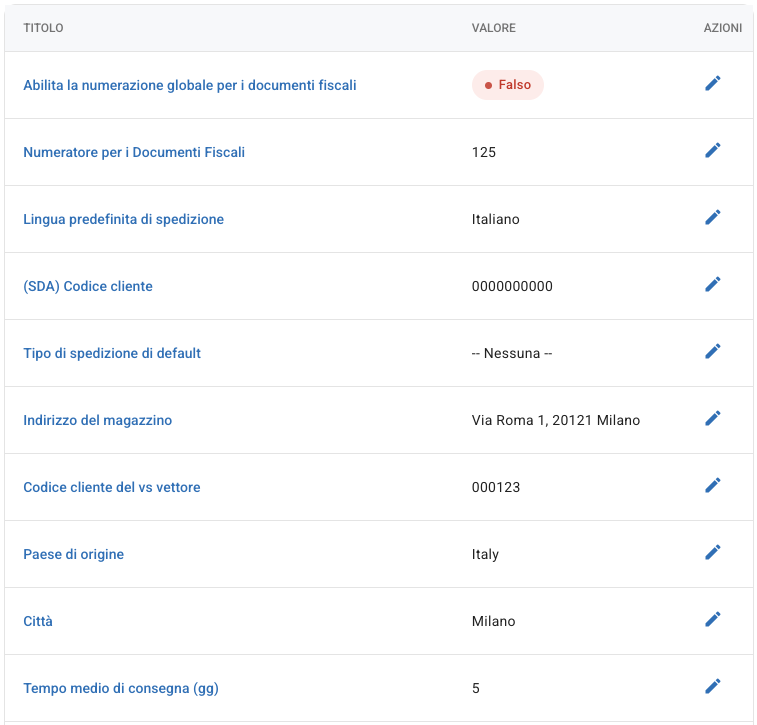
Task: Click the AZIONI column header
Action: point(722,28)
